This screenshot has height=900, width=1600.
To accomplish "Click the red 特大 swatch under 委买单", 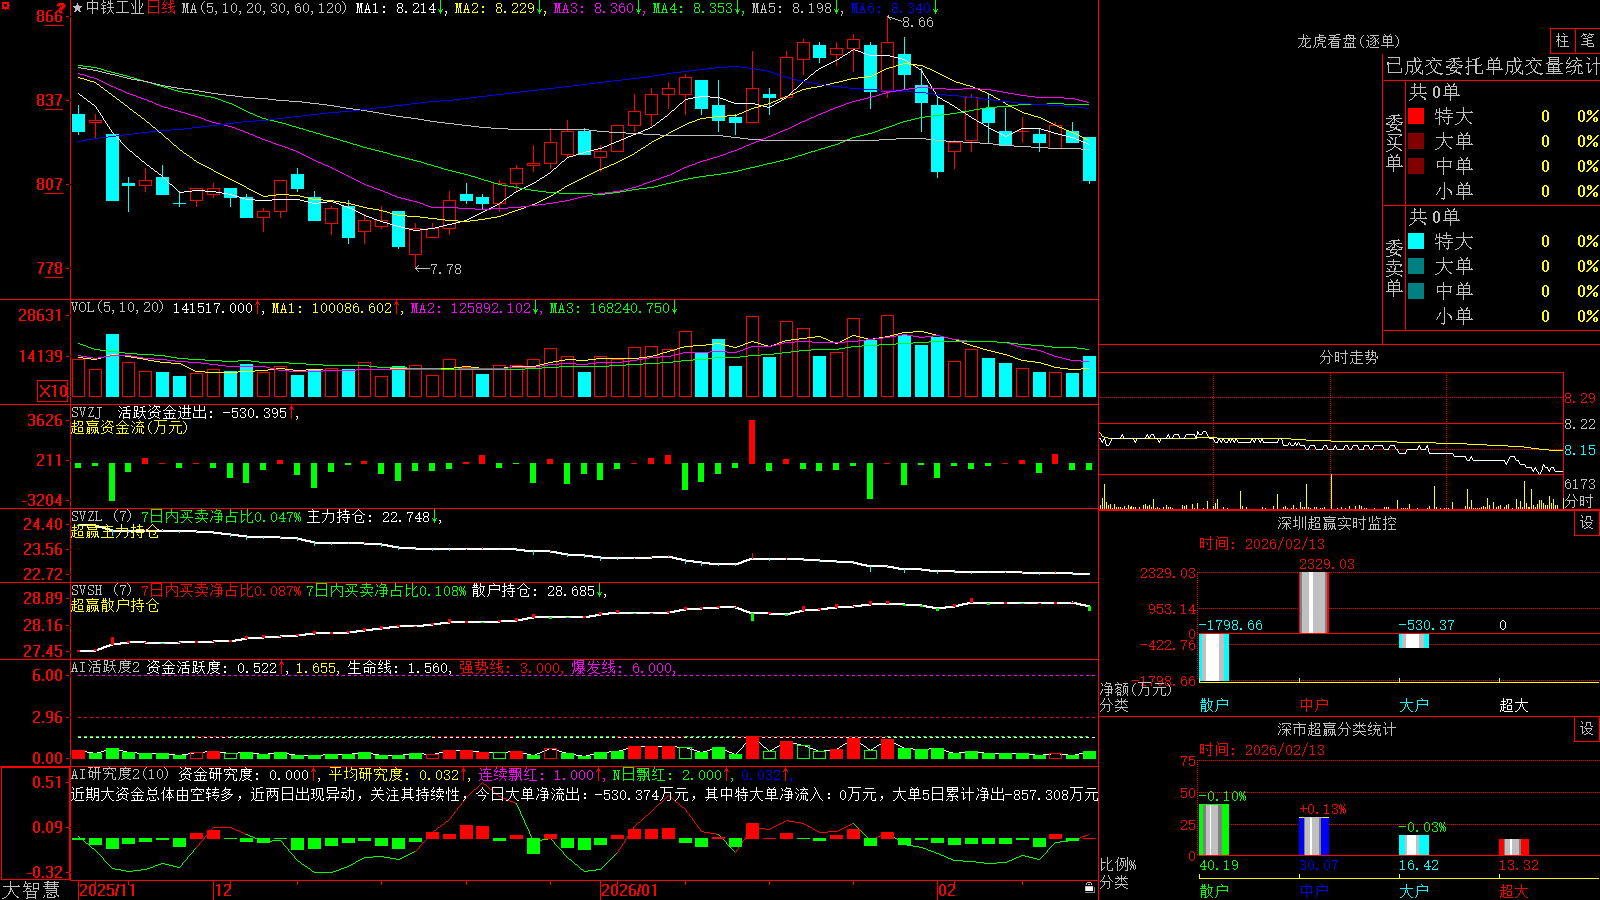I will 1416,116.
